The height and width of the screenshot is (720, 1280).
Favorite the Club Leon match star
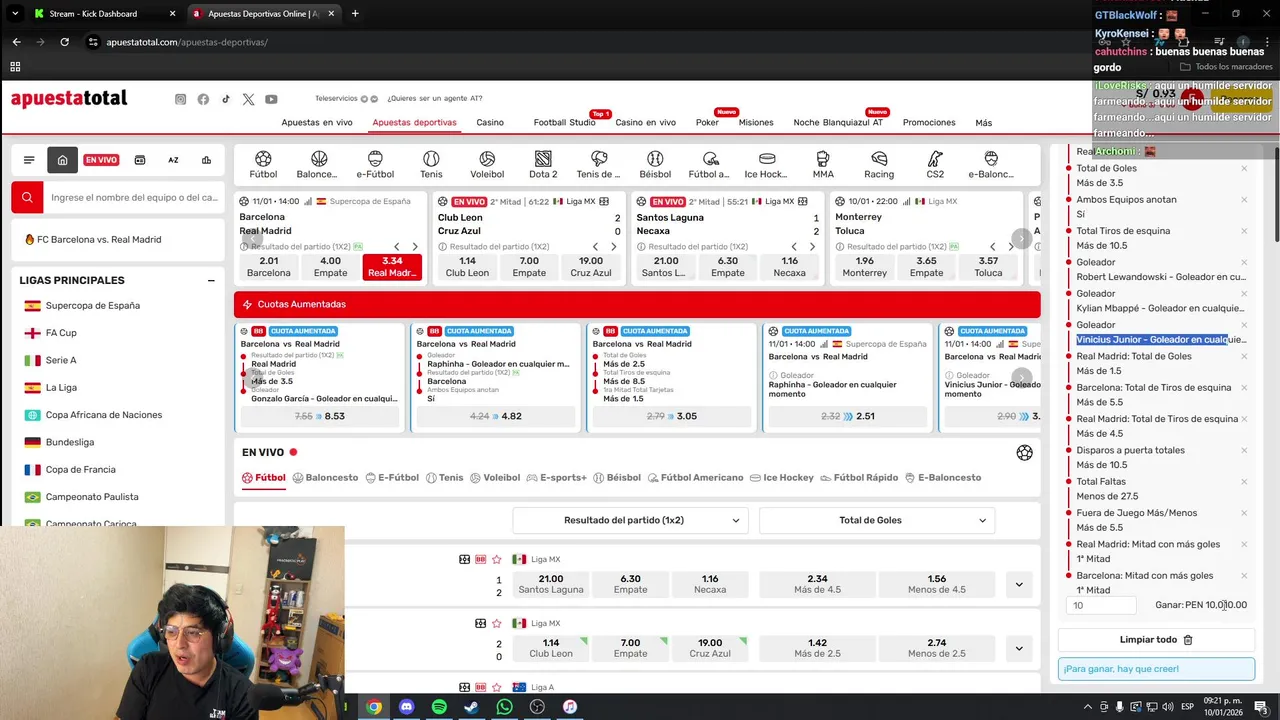496,623
